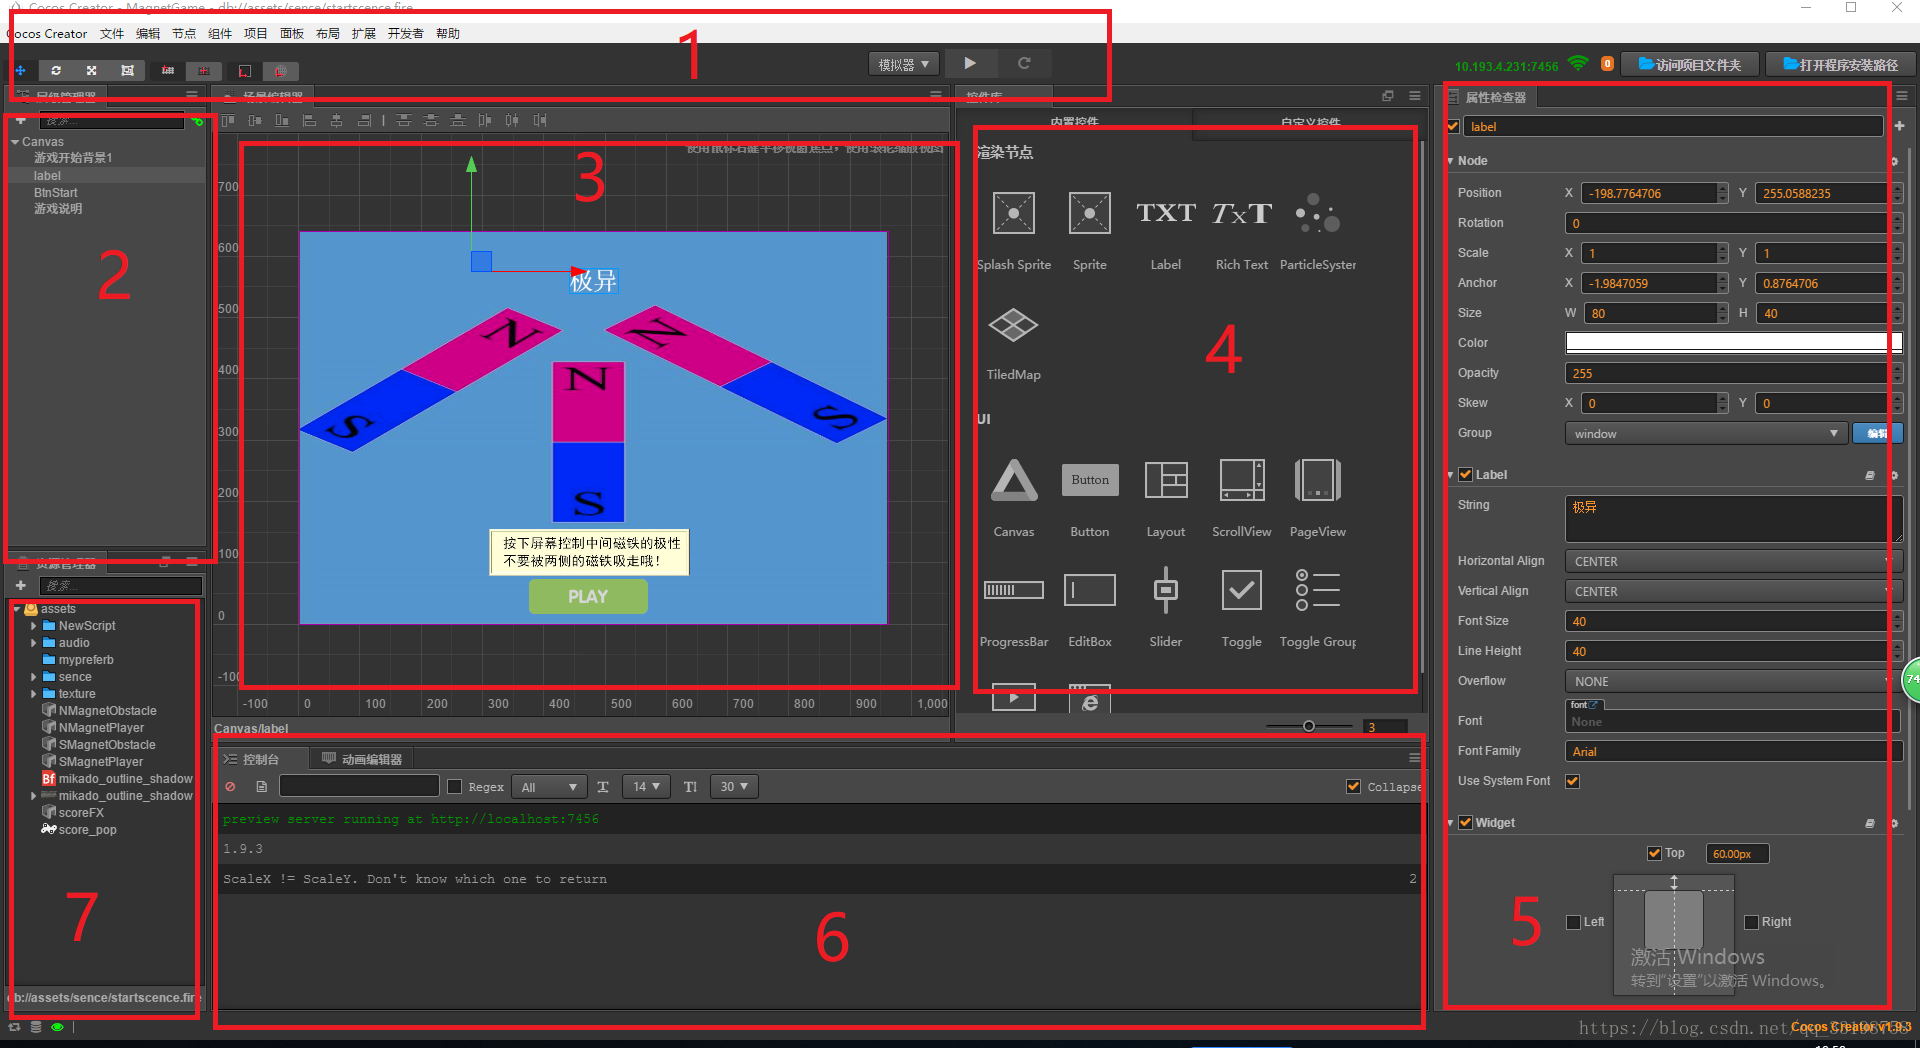The image size is (1920, 1048).
Task: Click the 打开程序安装路径 button
Action: pyautogui.click(x=1840, y=65)
